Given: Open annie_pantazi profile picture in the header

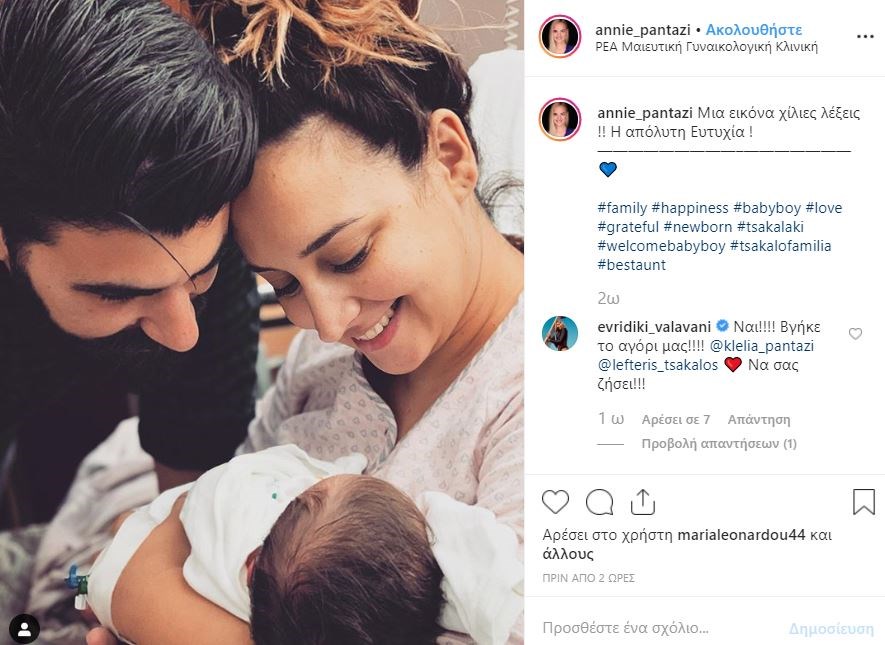Looking at the screenshot, I should [560, 37].
